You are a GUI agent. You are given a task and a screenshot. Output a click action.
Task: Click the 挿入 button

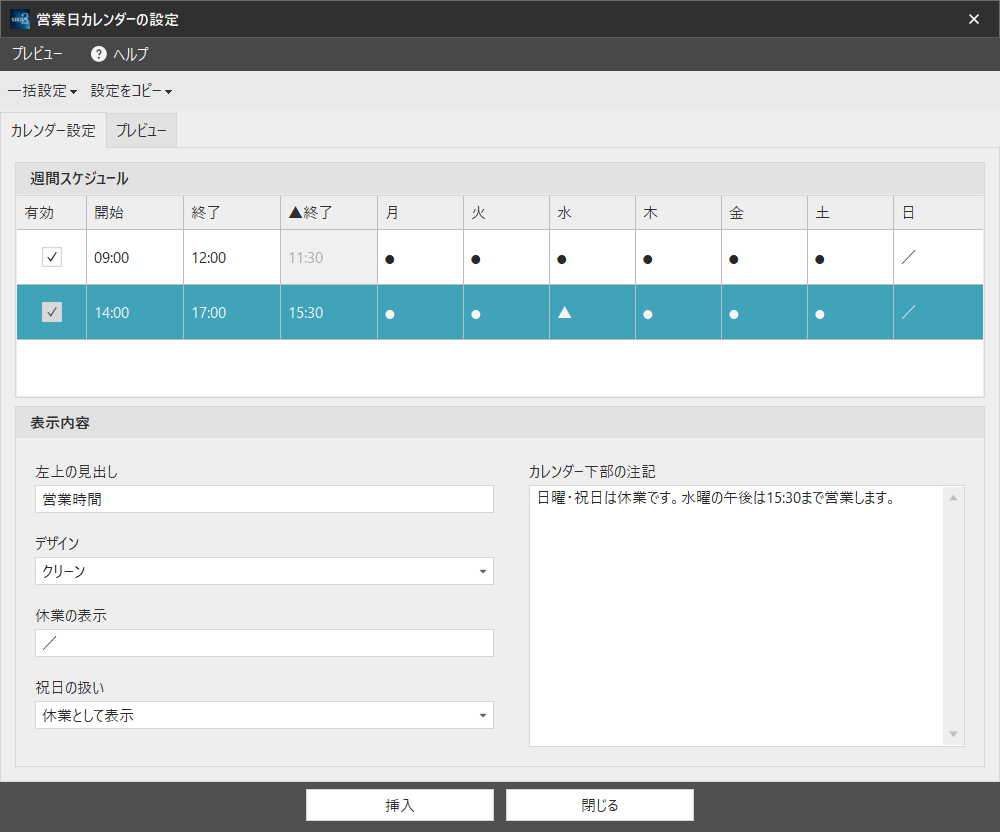[x=400, y=805]
